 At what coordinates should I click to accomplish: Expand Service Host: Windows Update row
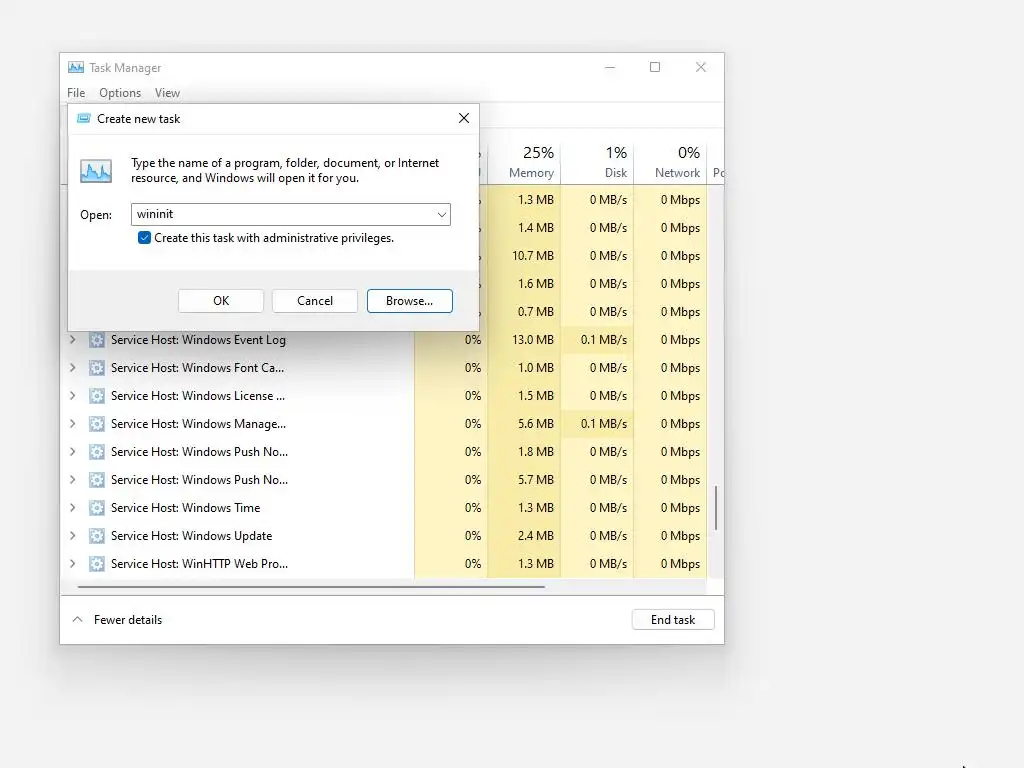pos(72,536)
